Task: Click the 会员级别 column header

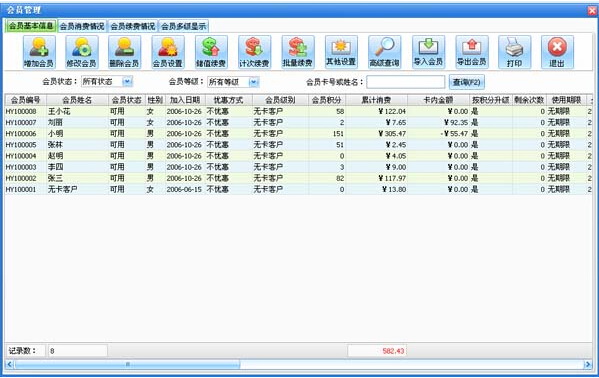Action: tap(280, 100)
